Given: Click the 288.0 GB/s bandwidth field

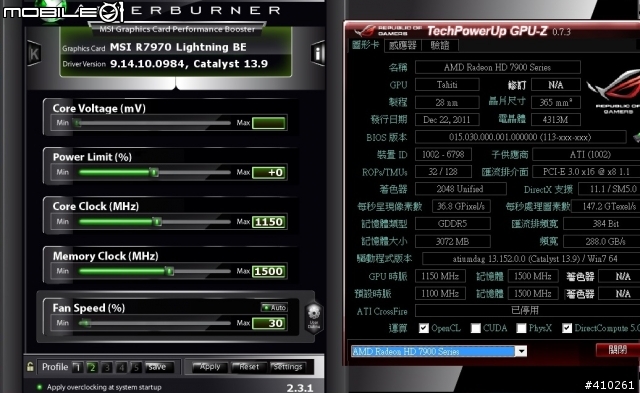Looking at the screenshot, I should coord(602,241).
